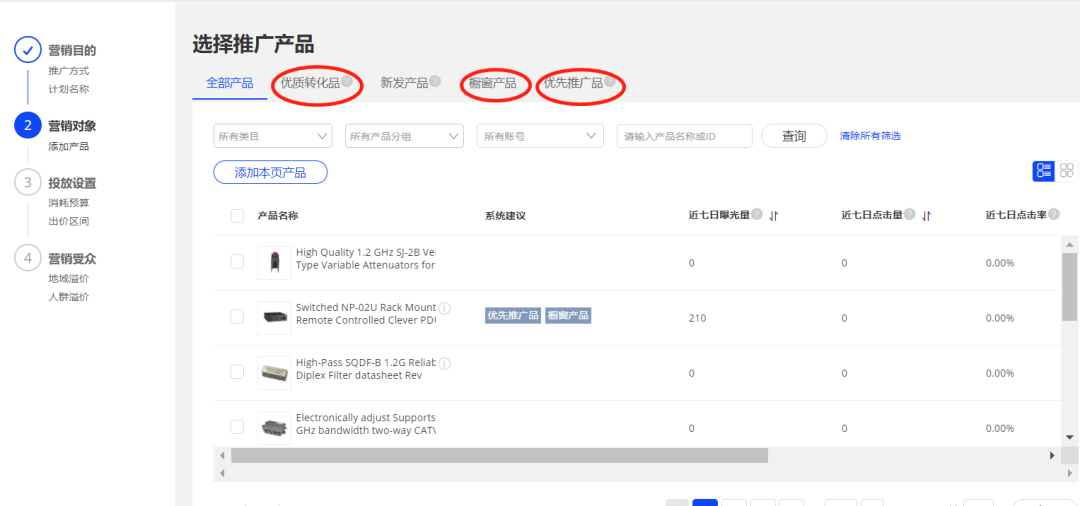The width and height of the screenshot is (1080, 506).
Task: Click help icon next to 新发产品 tab
Action: (x=435, y=81)
